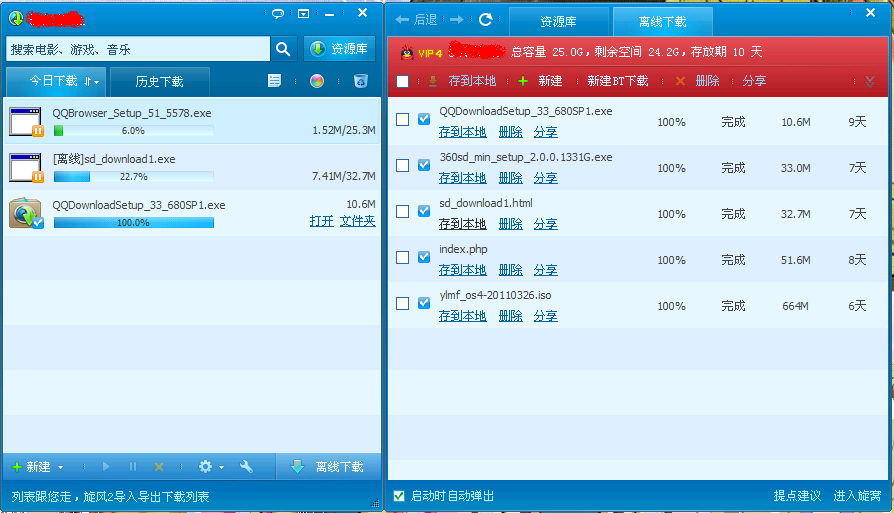Click 打开 link for QQDownloadSetup

pos(322,221)
